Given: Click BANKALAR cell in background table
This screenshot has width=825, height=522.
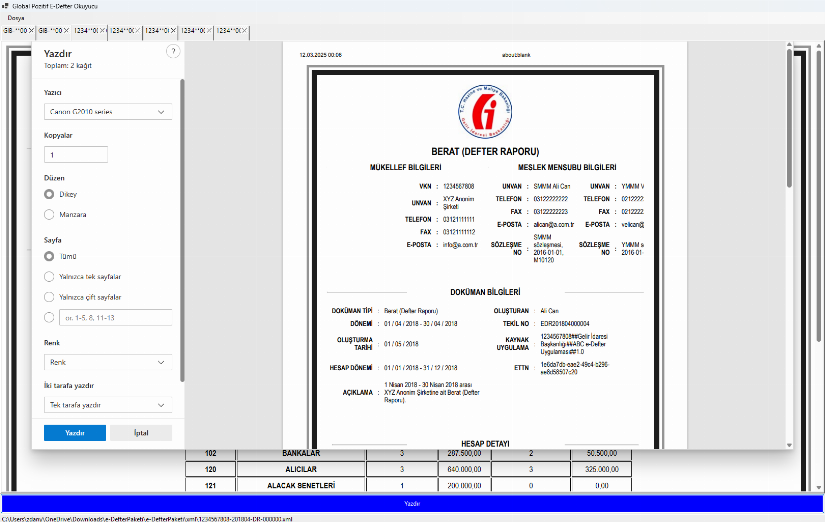Looking at the screenshot, I should point(301,453).
